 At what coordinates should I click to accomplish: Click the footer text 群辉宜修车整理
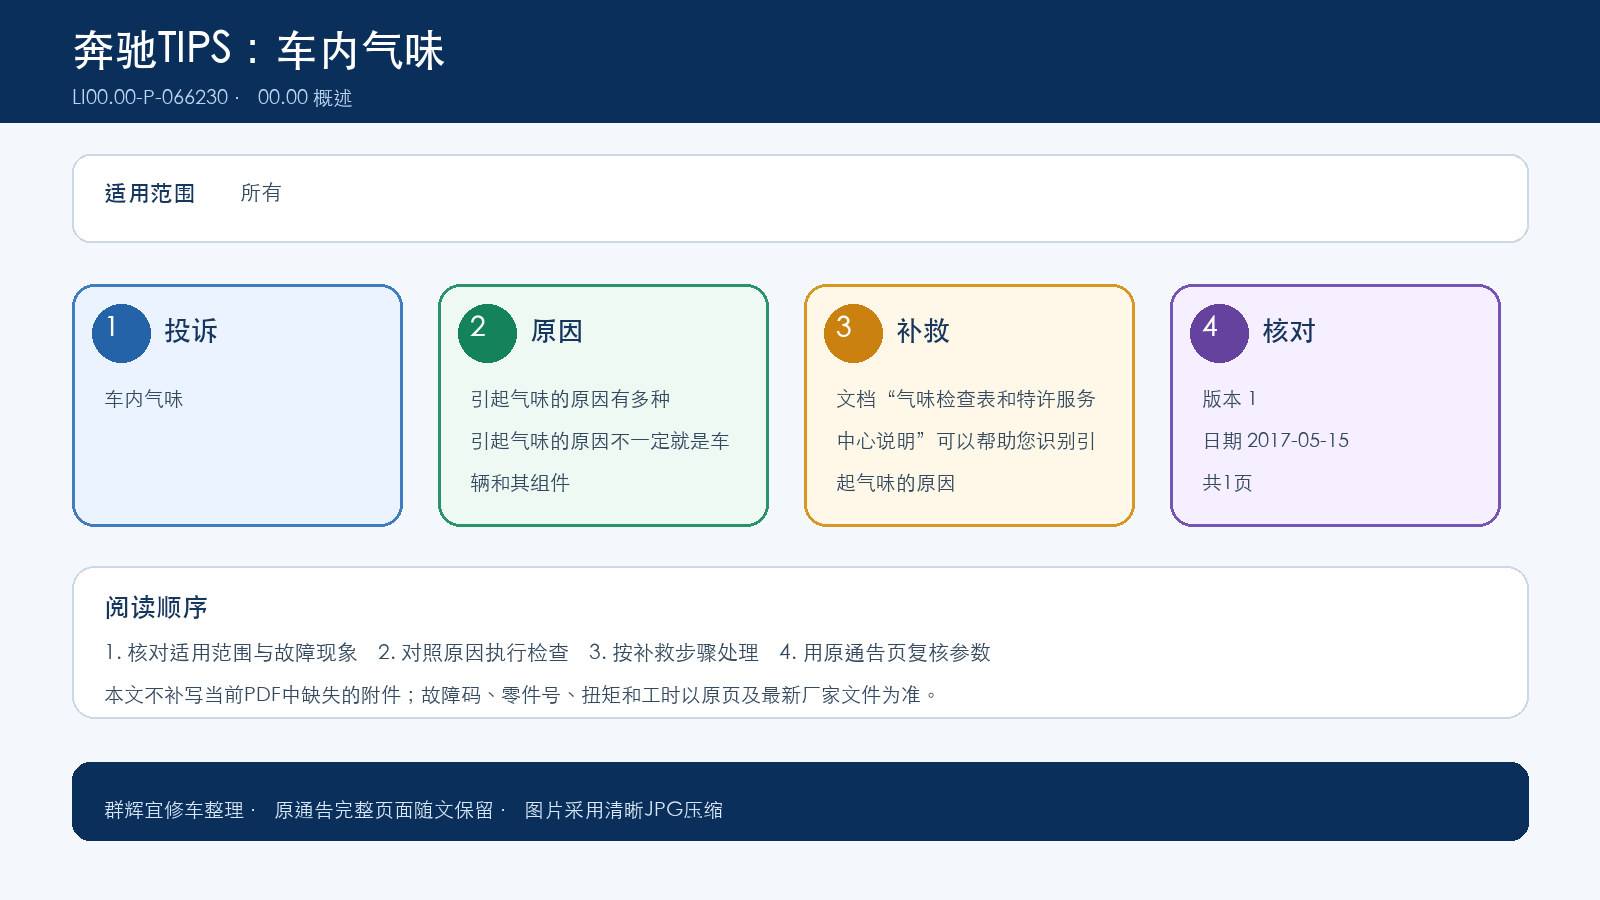coord(174,810)
